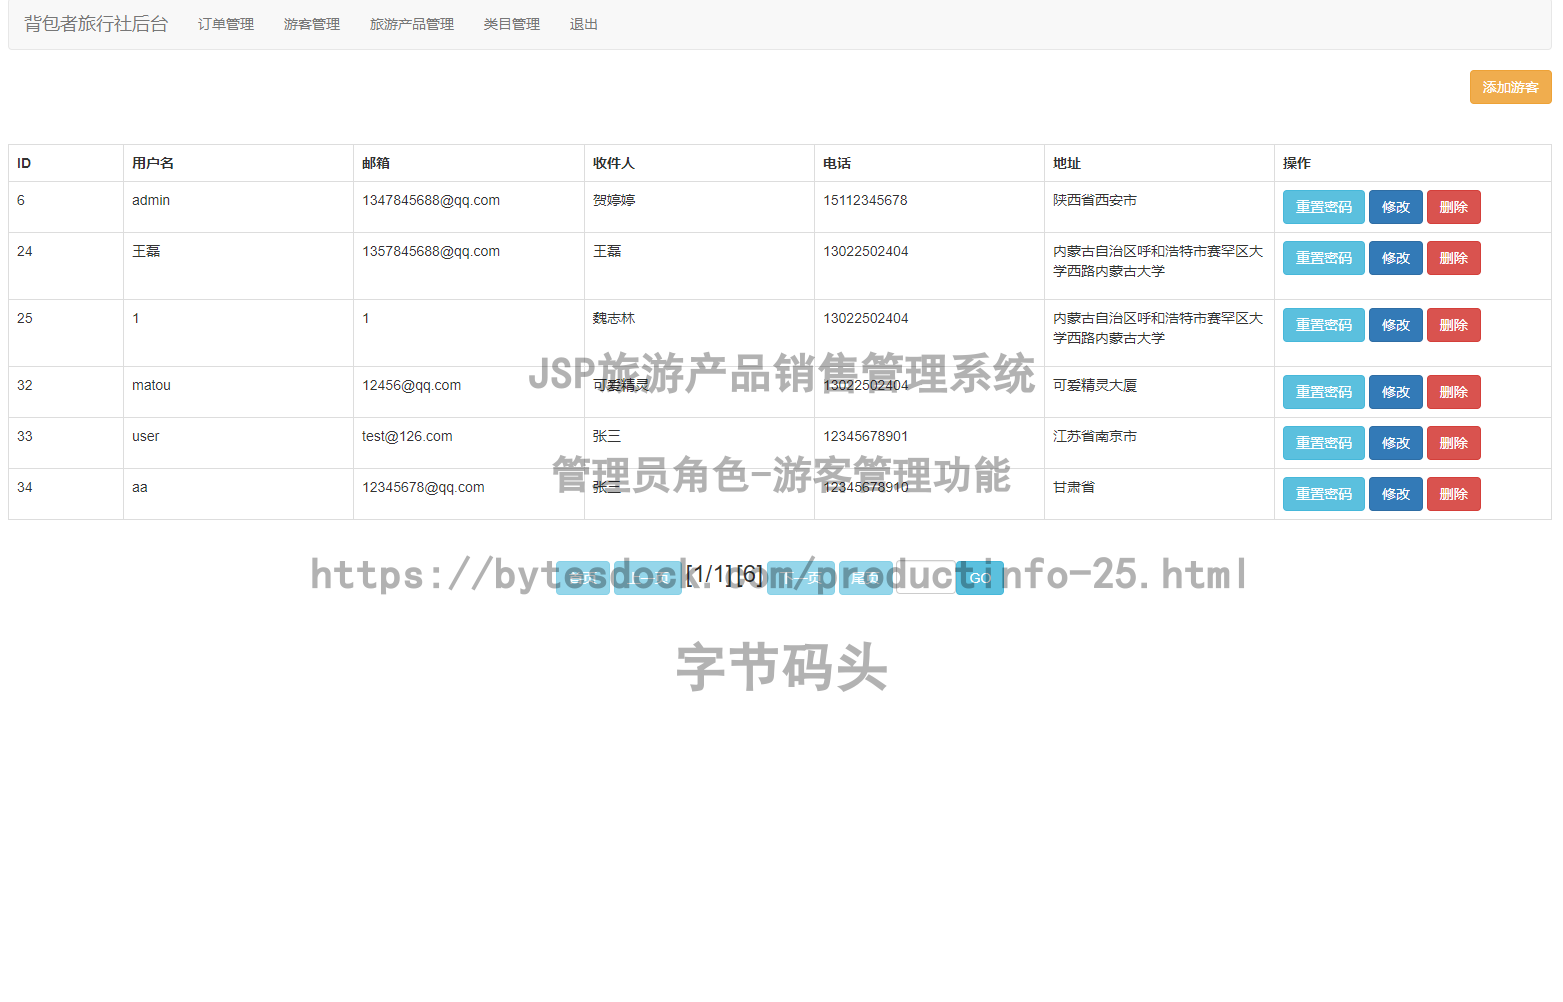Click the [1/1][6] page indicator
This screenshot has width=1563, height=1002.
pyautogui.click(x=725, y=574)
